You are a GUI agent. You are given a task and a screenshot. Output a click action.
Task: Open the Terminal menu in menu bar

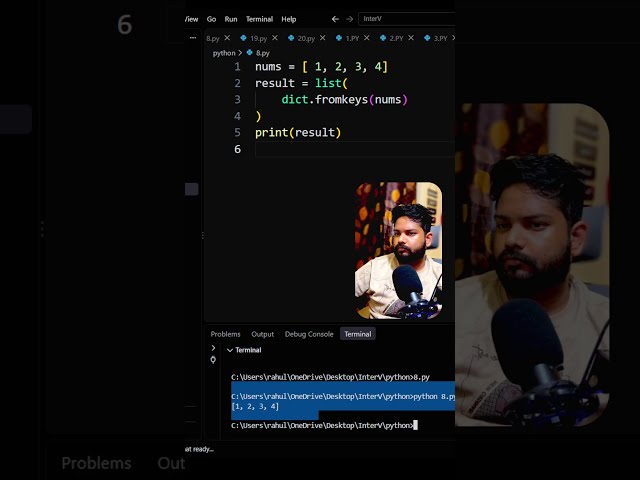(x=259, y=19)
